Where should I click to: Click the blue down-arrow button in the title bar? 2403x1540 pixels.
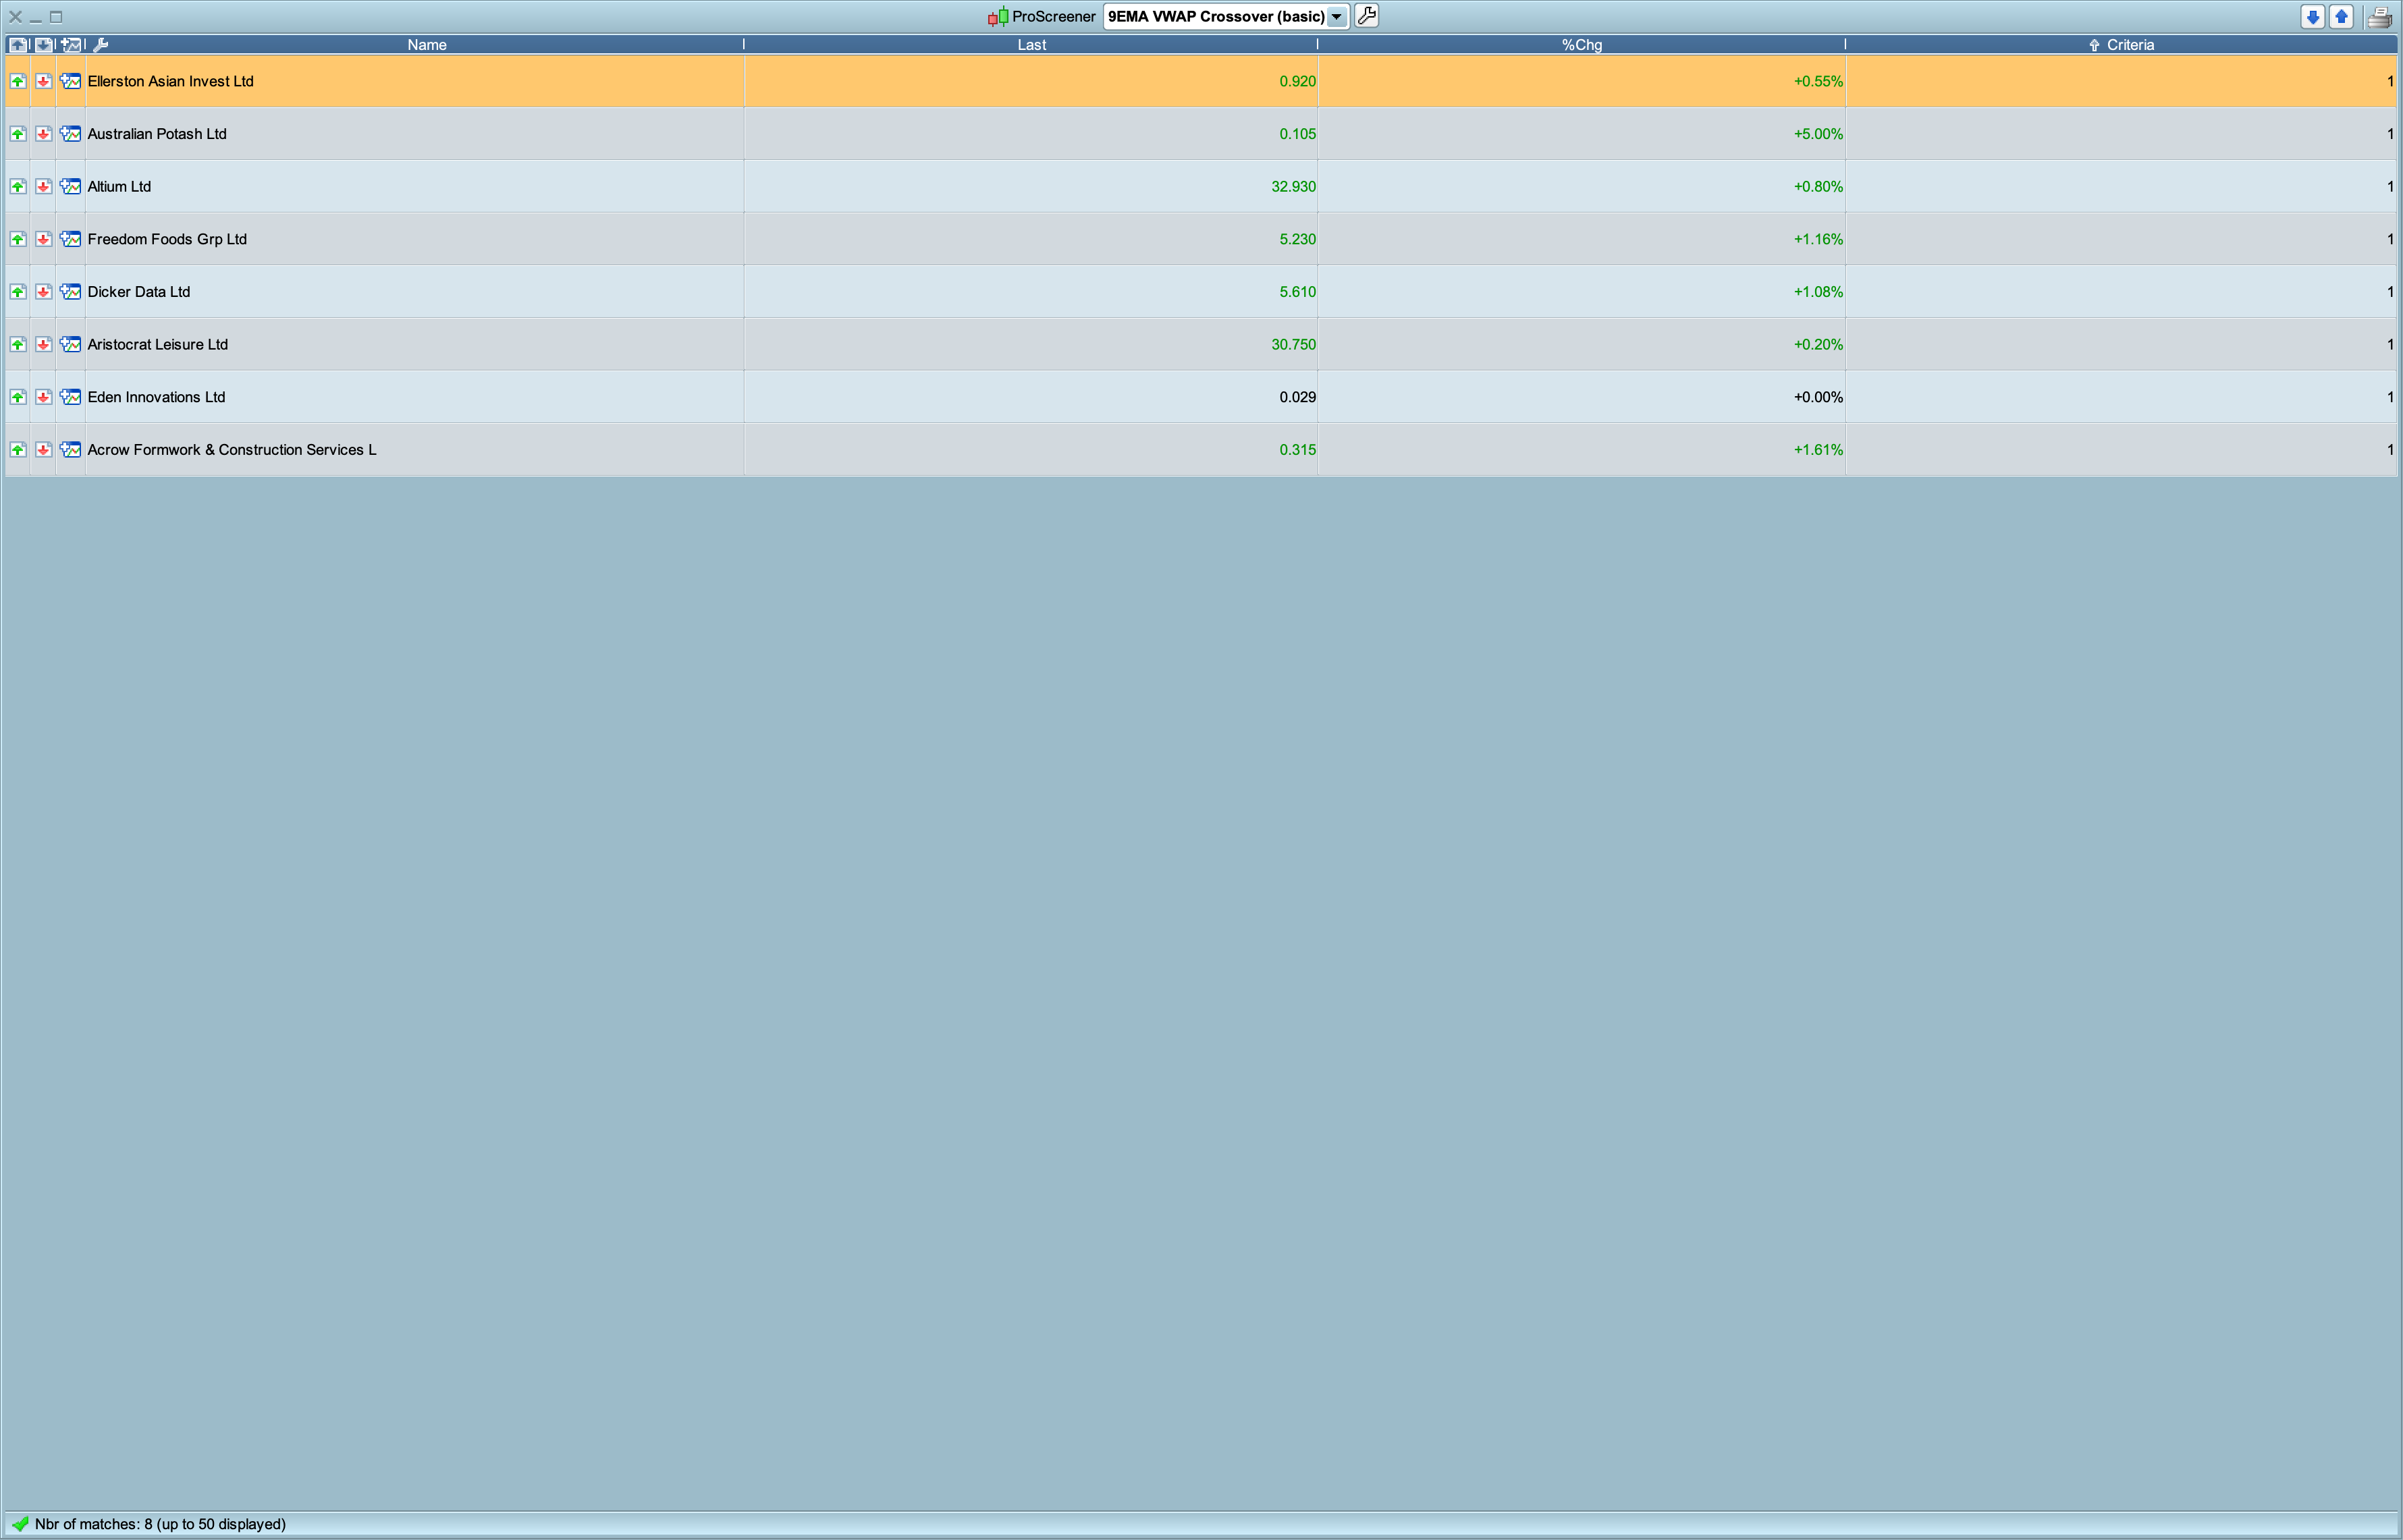point(2312,16)
